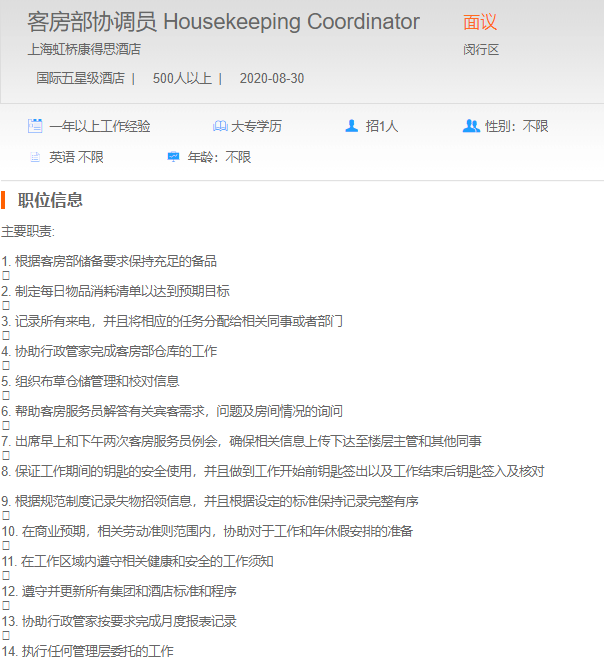Select the 闵行区 district label

click(480, 49)
